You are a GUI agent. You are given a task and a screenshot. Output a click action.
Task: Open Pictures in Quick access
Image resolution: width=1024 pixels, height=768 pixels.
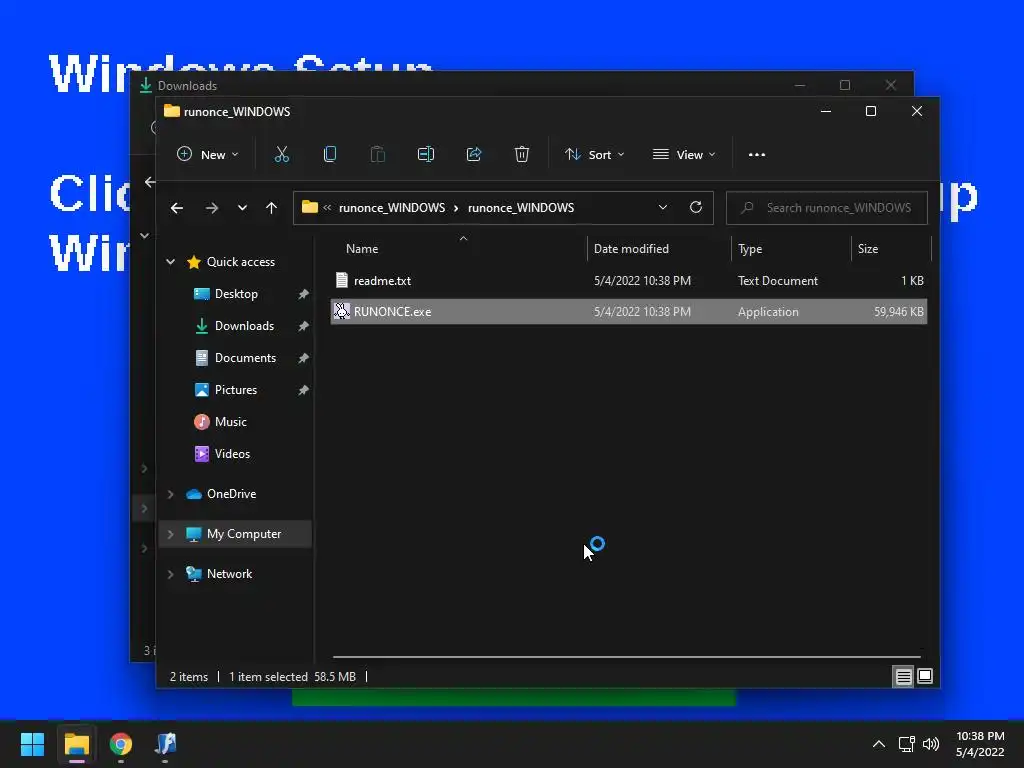[236, 390]
